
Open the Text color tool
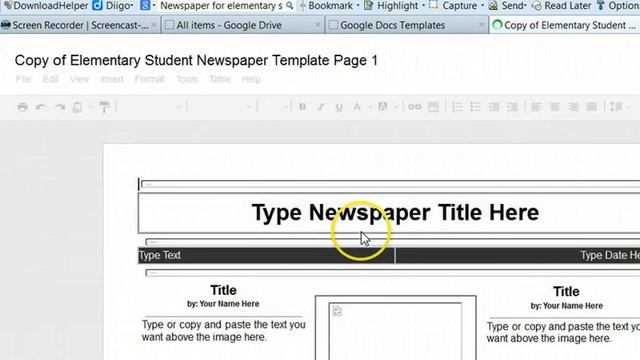coord(357,107)
